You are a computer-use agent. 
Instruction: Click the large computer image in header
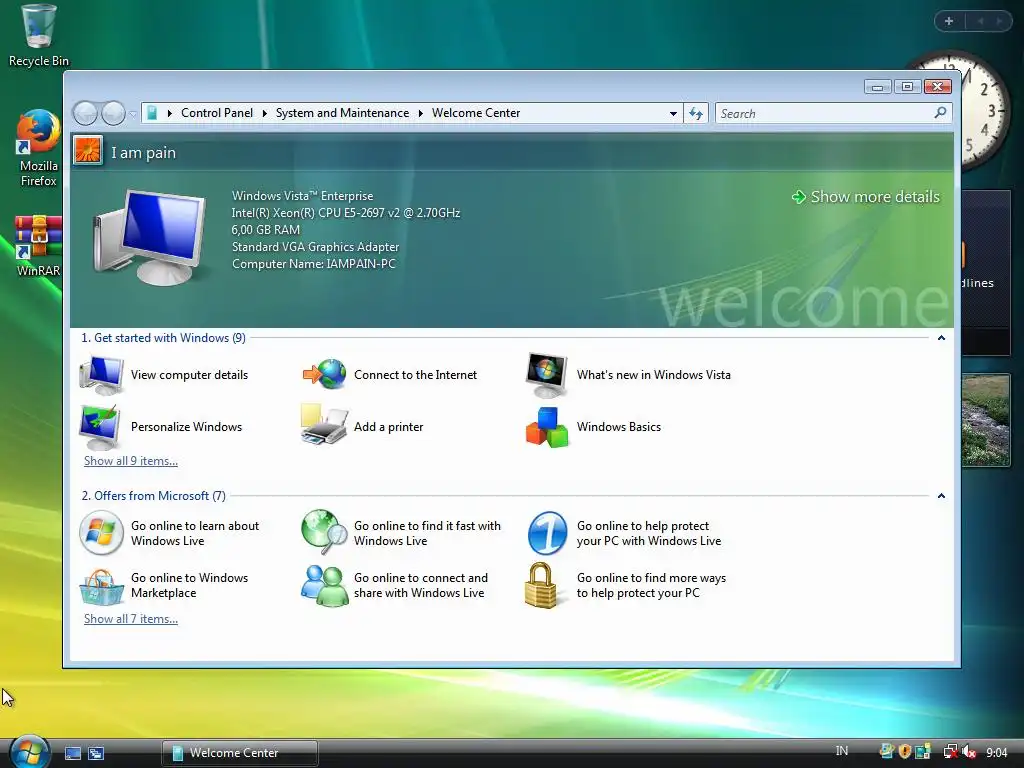pos(149,238)
